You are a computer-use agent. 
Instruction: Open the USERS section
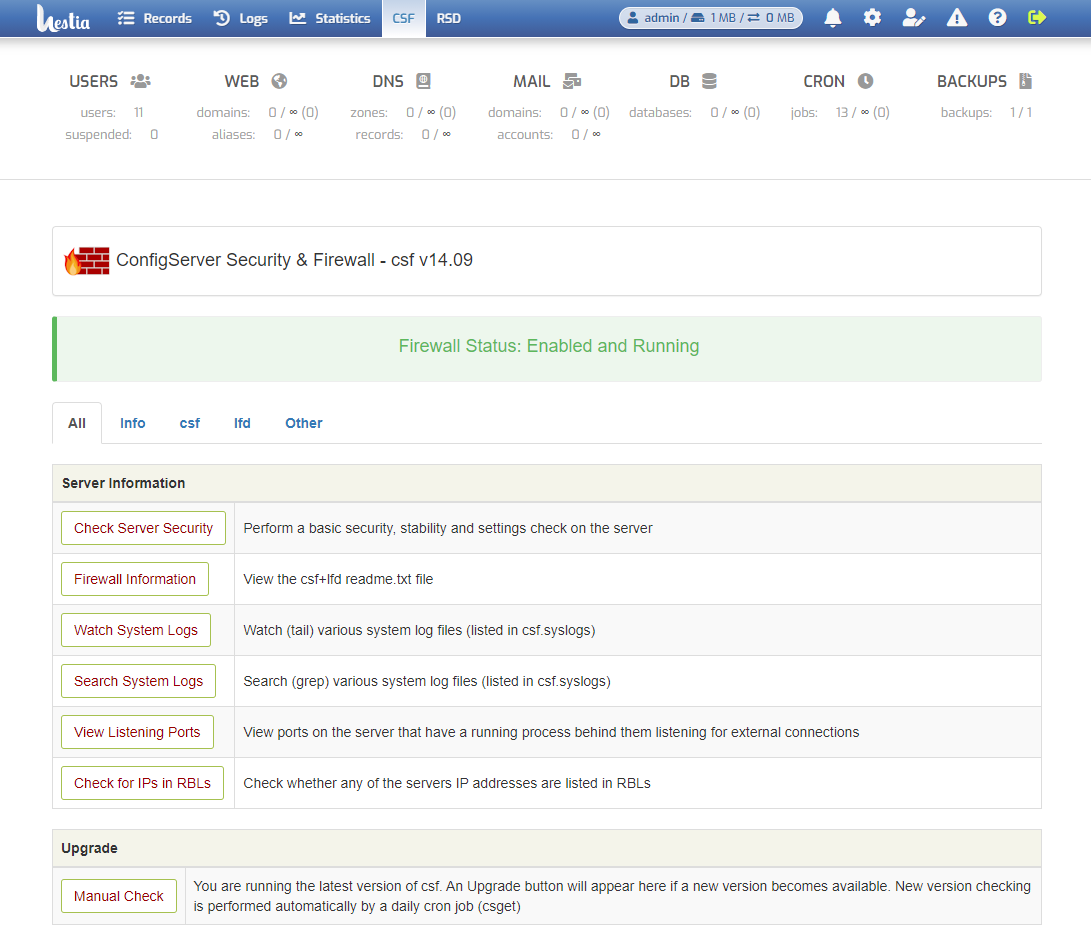click(110, 82)
